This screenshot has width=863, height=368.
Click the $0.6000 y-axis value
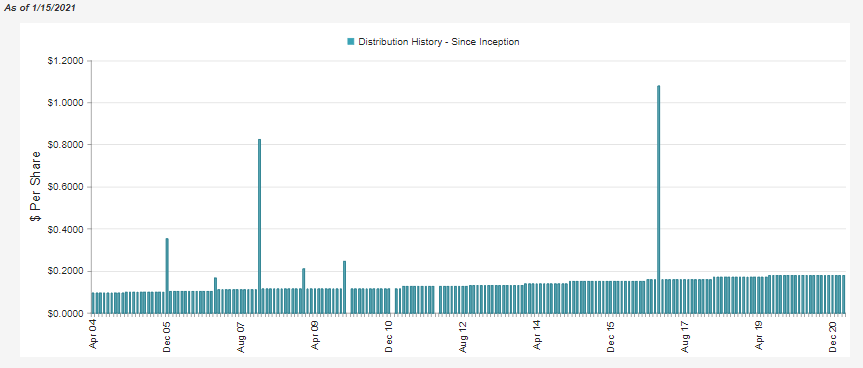(65, 187)
